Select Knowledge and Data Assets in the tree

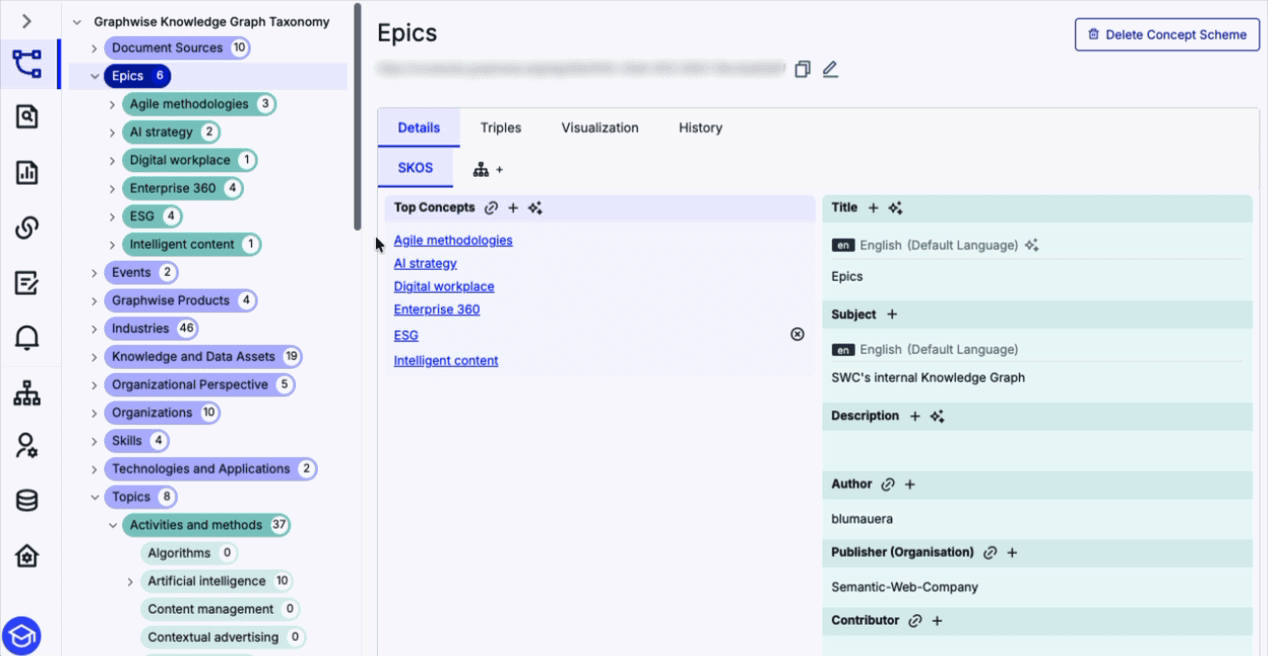pos(203,356)
